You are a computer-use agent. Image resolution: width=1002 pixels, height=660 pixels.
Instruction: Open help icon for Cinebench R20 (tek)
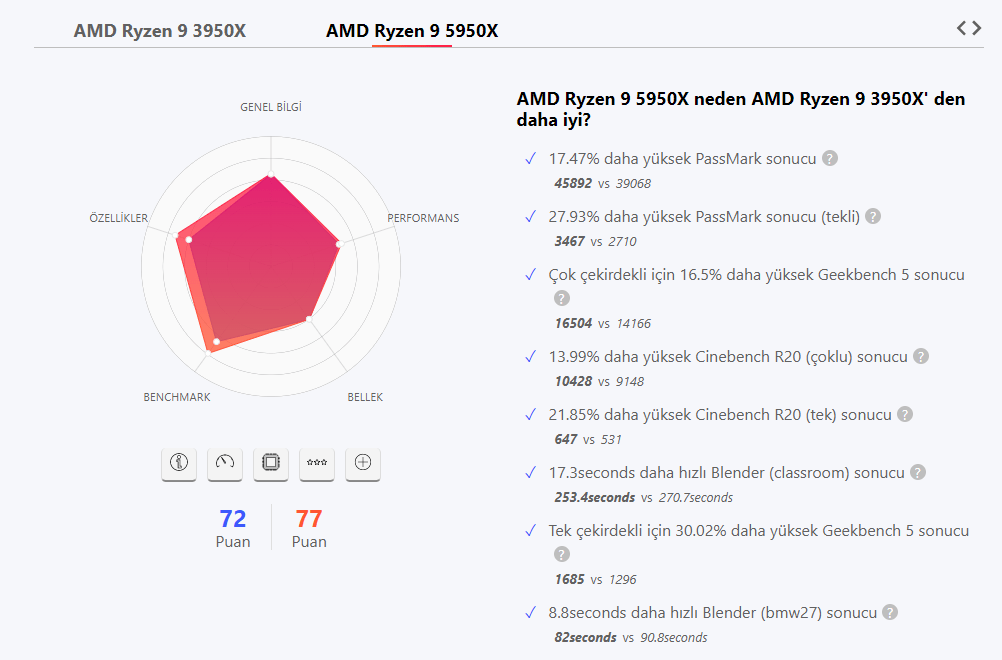[x=905, y=415]
